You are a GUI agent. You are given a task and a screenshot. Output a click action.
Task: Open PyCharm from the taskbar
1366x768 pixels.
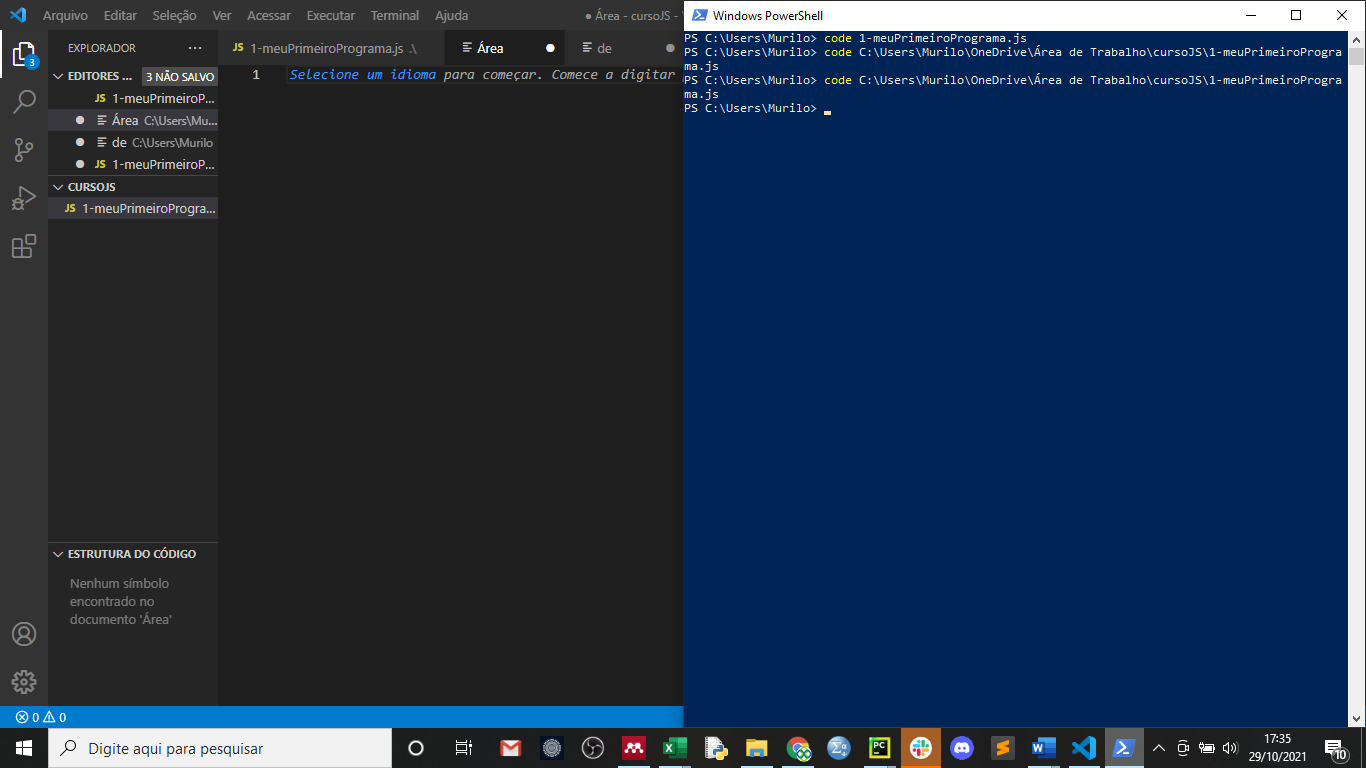(x=879, y=748)
